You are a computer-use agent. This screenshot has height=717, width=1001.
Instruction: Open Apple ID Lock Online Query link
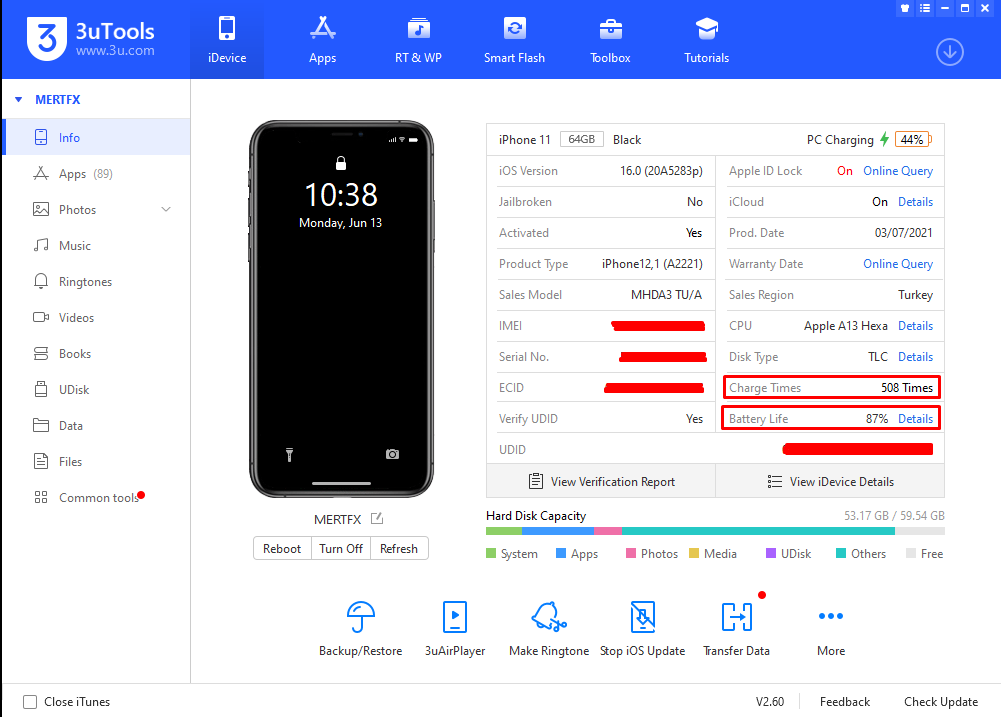898,171
